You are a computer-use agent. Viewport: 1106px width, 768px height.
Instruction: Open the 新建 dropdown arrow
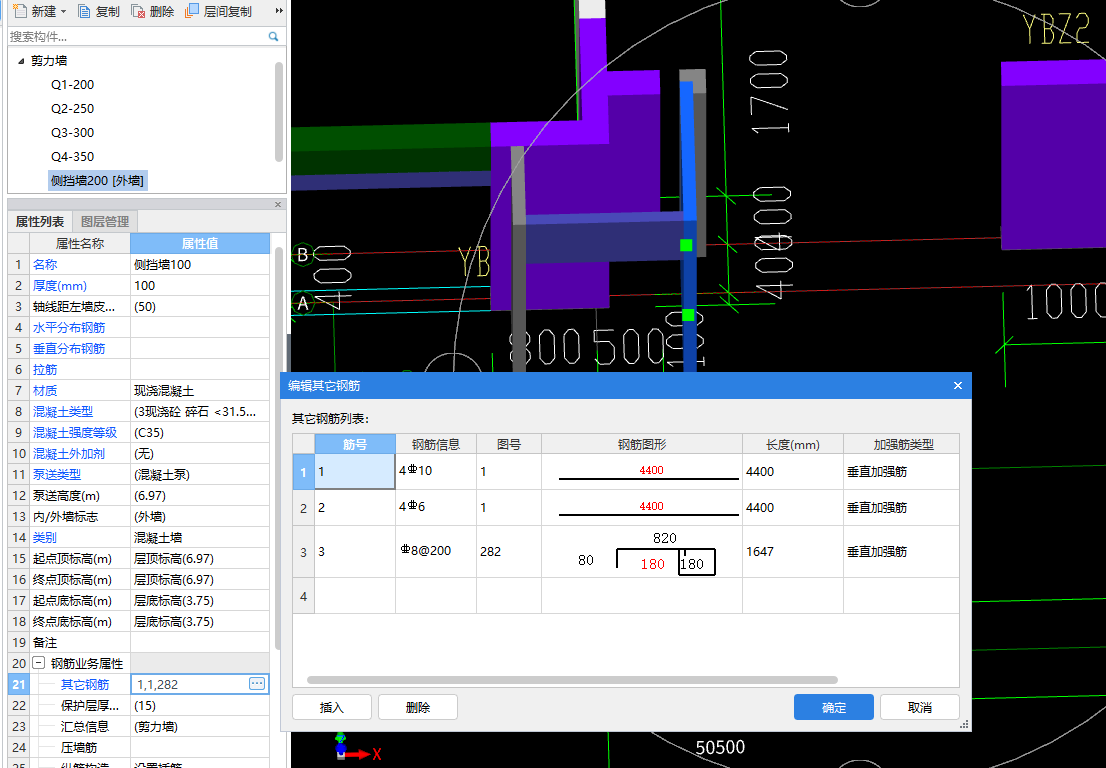pos(64,11)
